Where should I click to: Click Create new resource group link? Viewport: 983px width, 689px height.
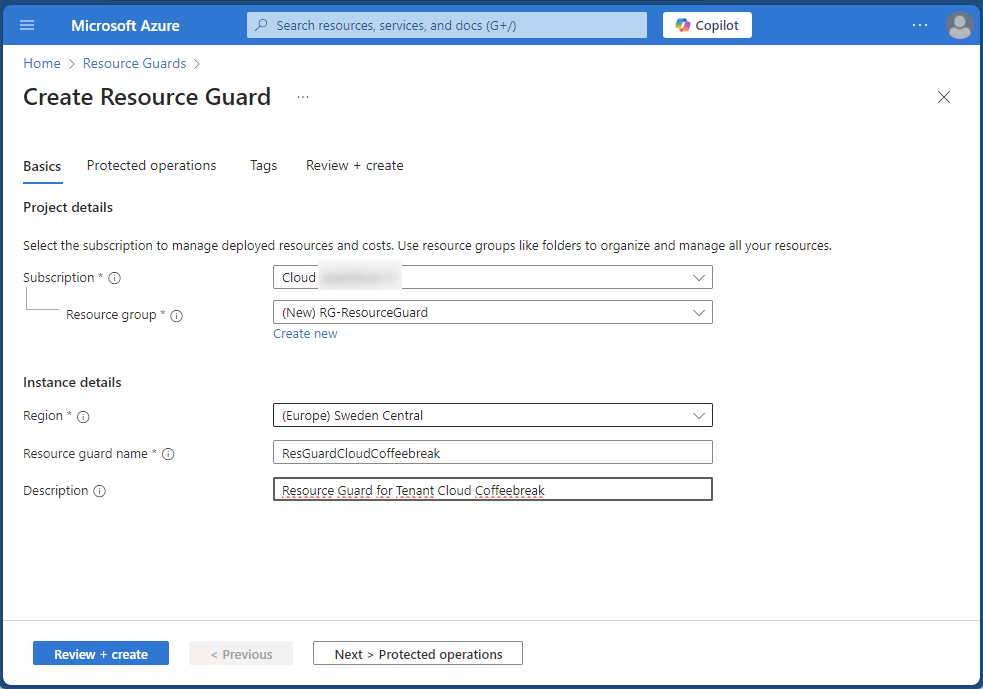click(305, 334)
